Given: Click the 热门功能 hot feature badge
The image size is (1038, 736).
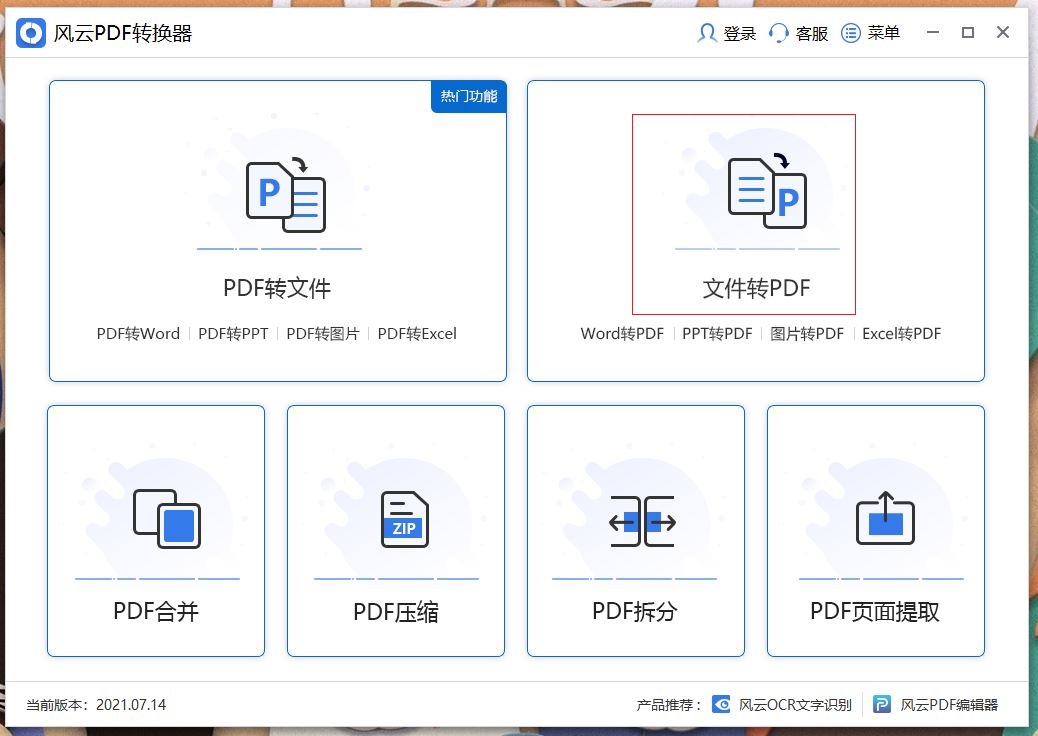Looking at the screenshot, I should click(468, 97).
